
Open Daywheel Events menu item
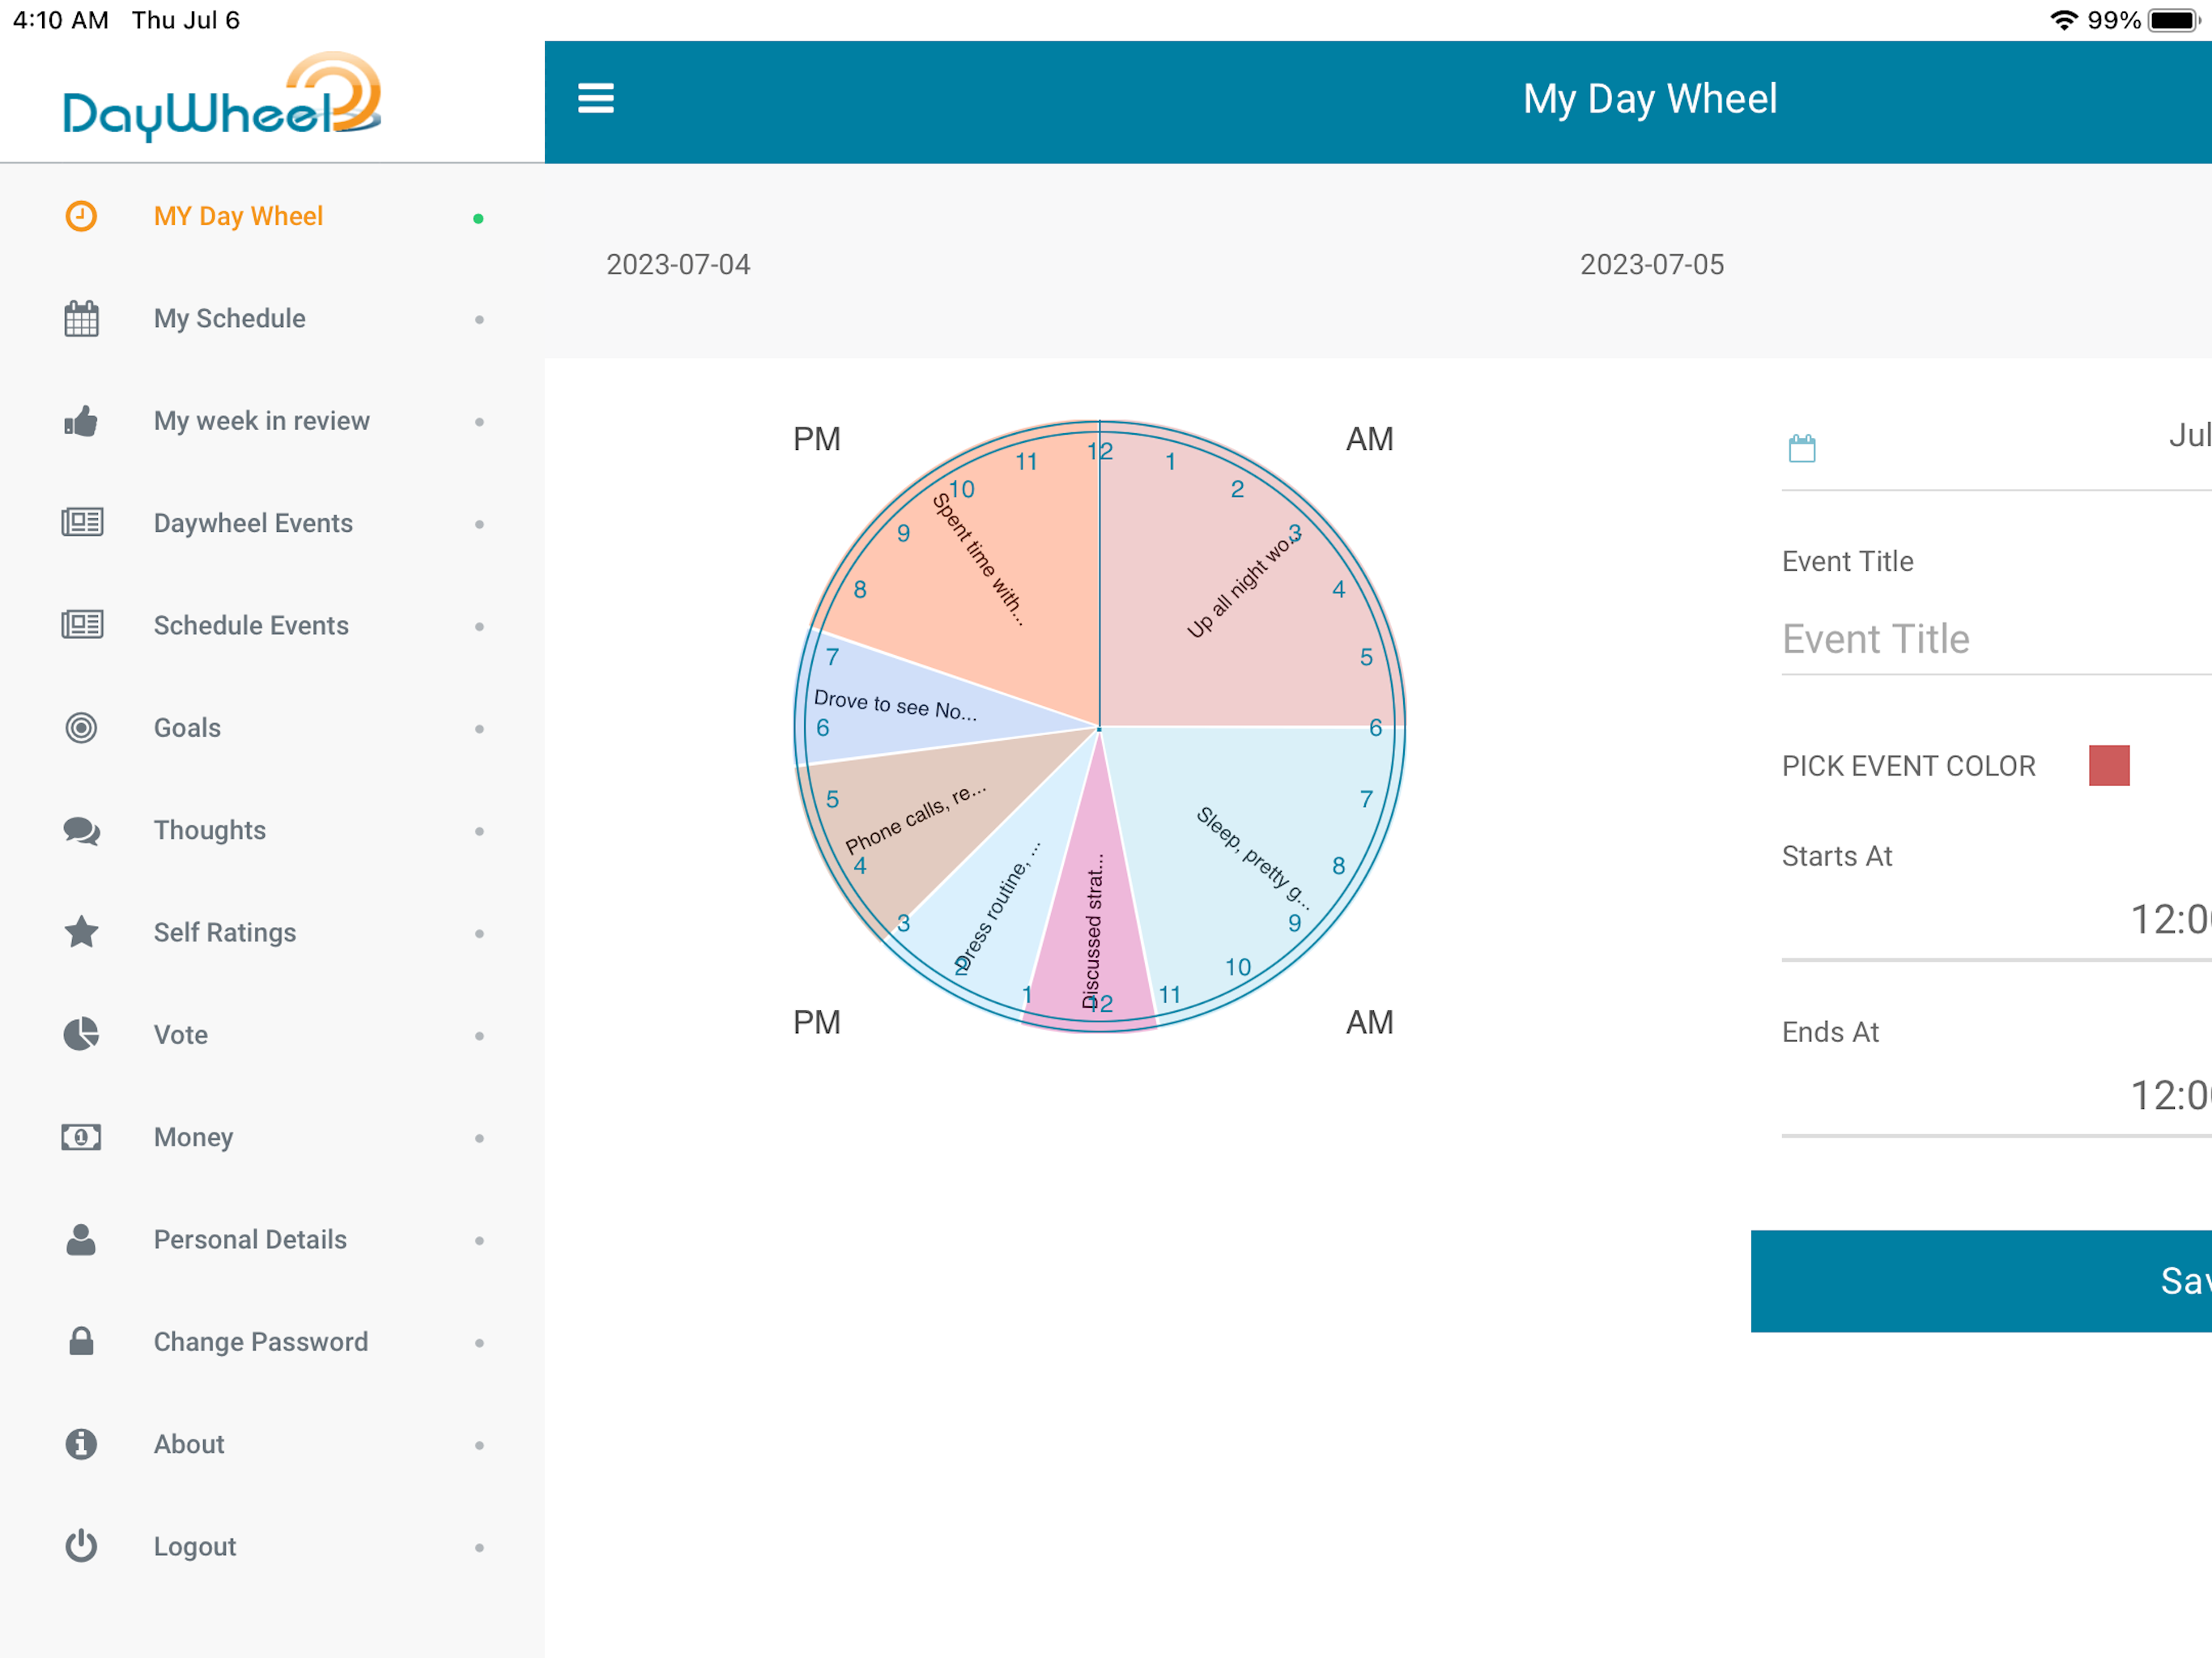coord(253,523)
